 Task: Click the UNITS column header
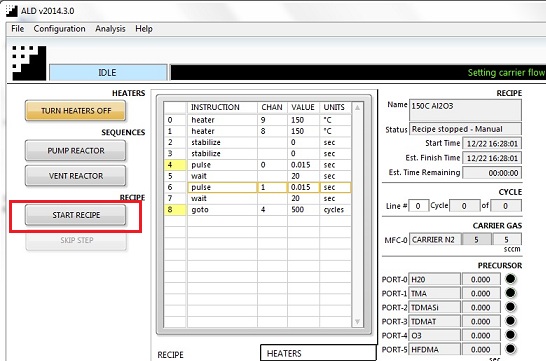click(335, 107)
